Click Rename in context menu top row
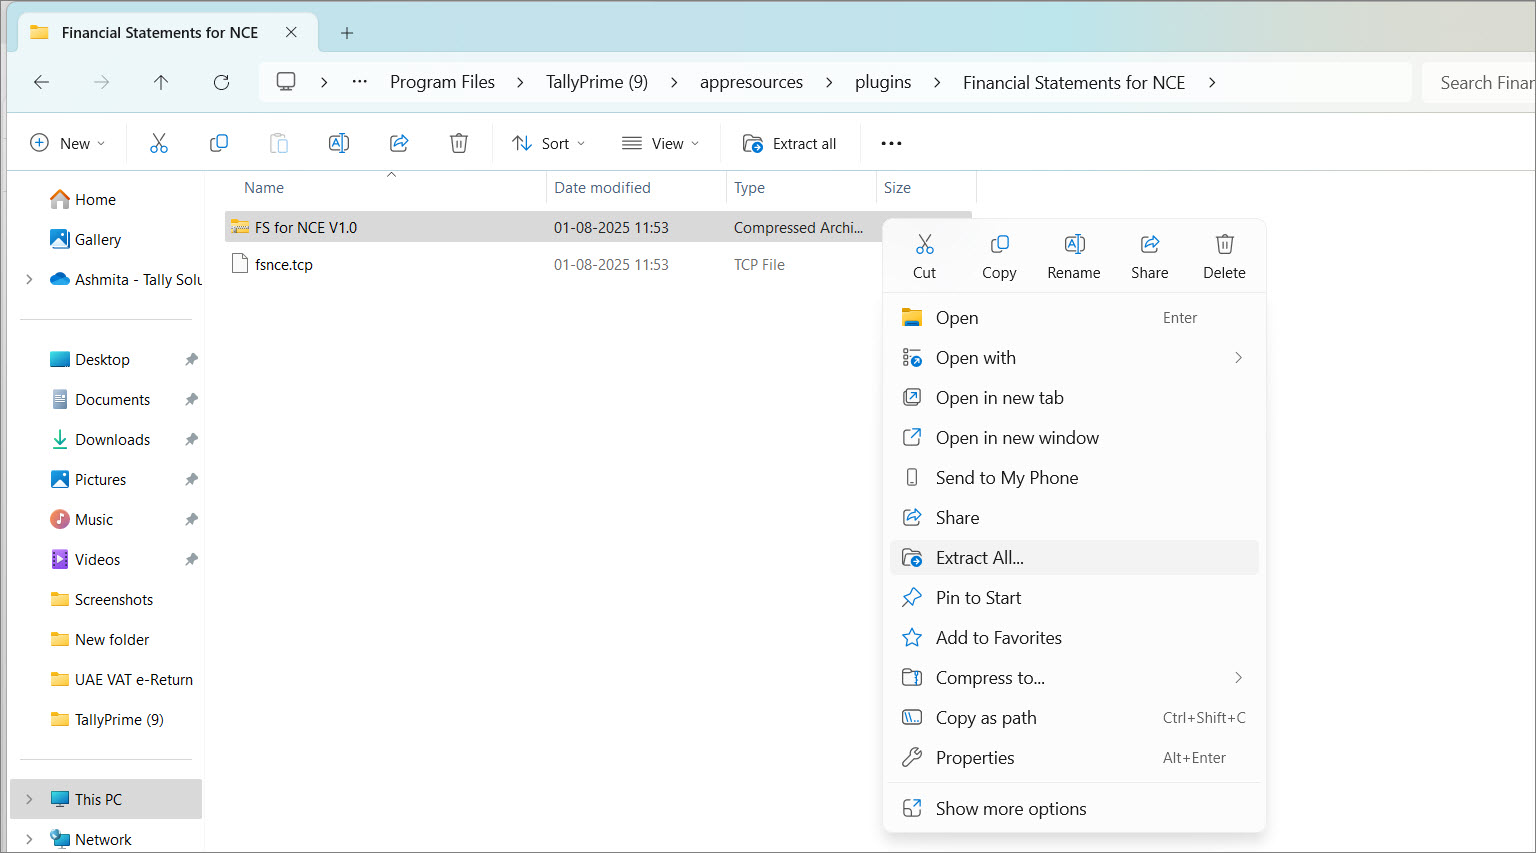The image size is (1536, 853). (x=1074, y=257)
